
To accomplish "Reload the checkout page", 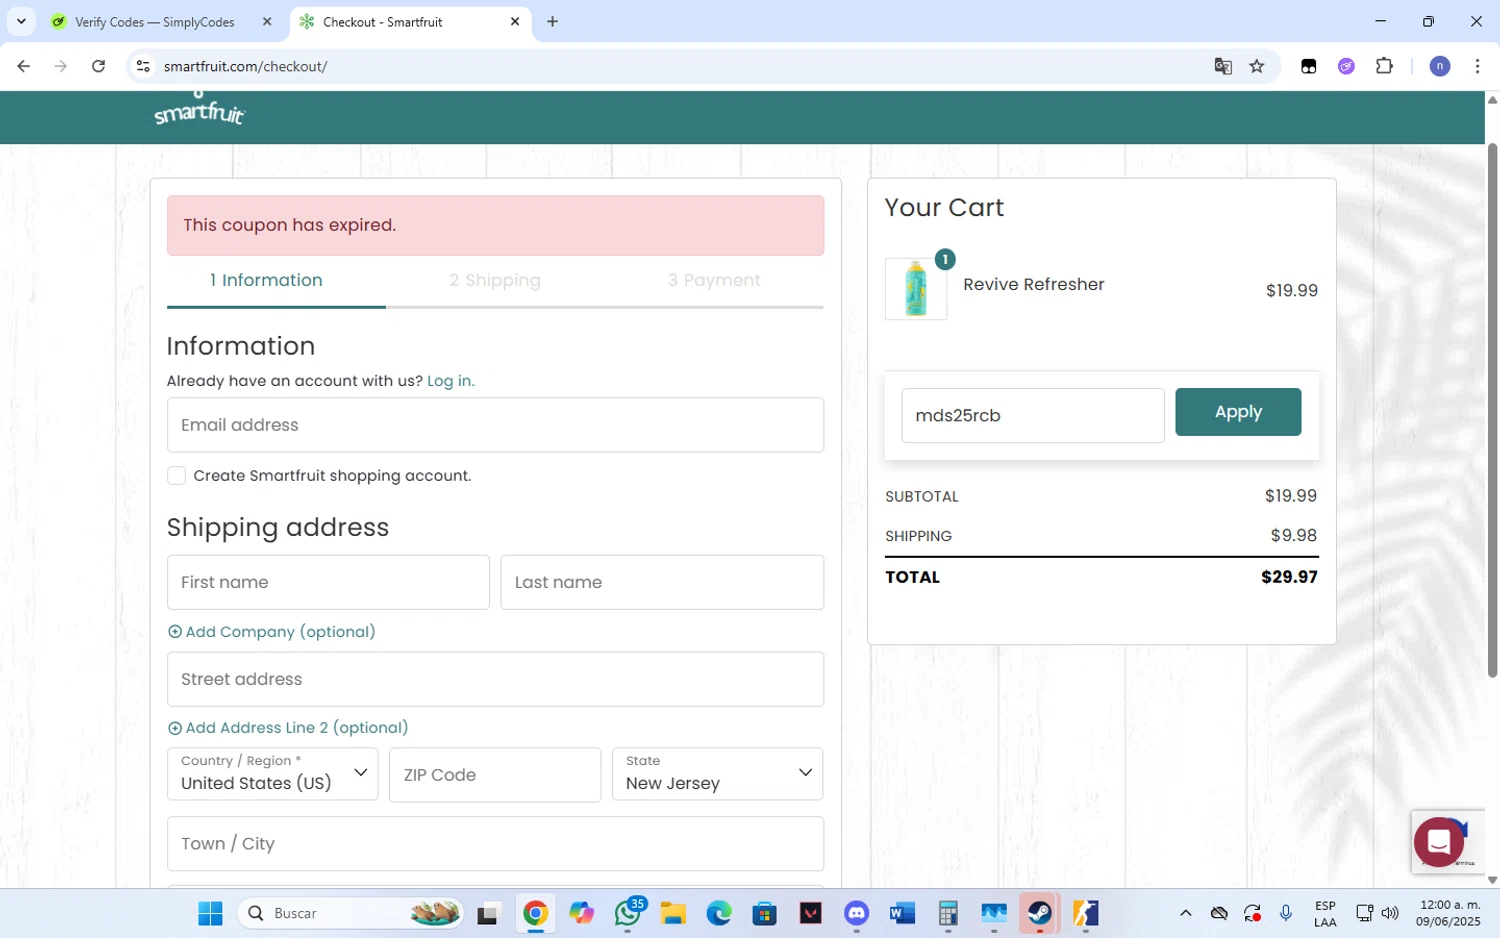I will [98, 66].
